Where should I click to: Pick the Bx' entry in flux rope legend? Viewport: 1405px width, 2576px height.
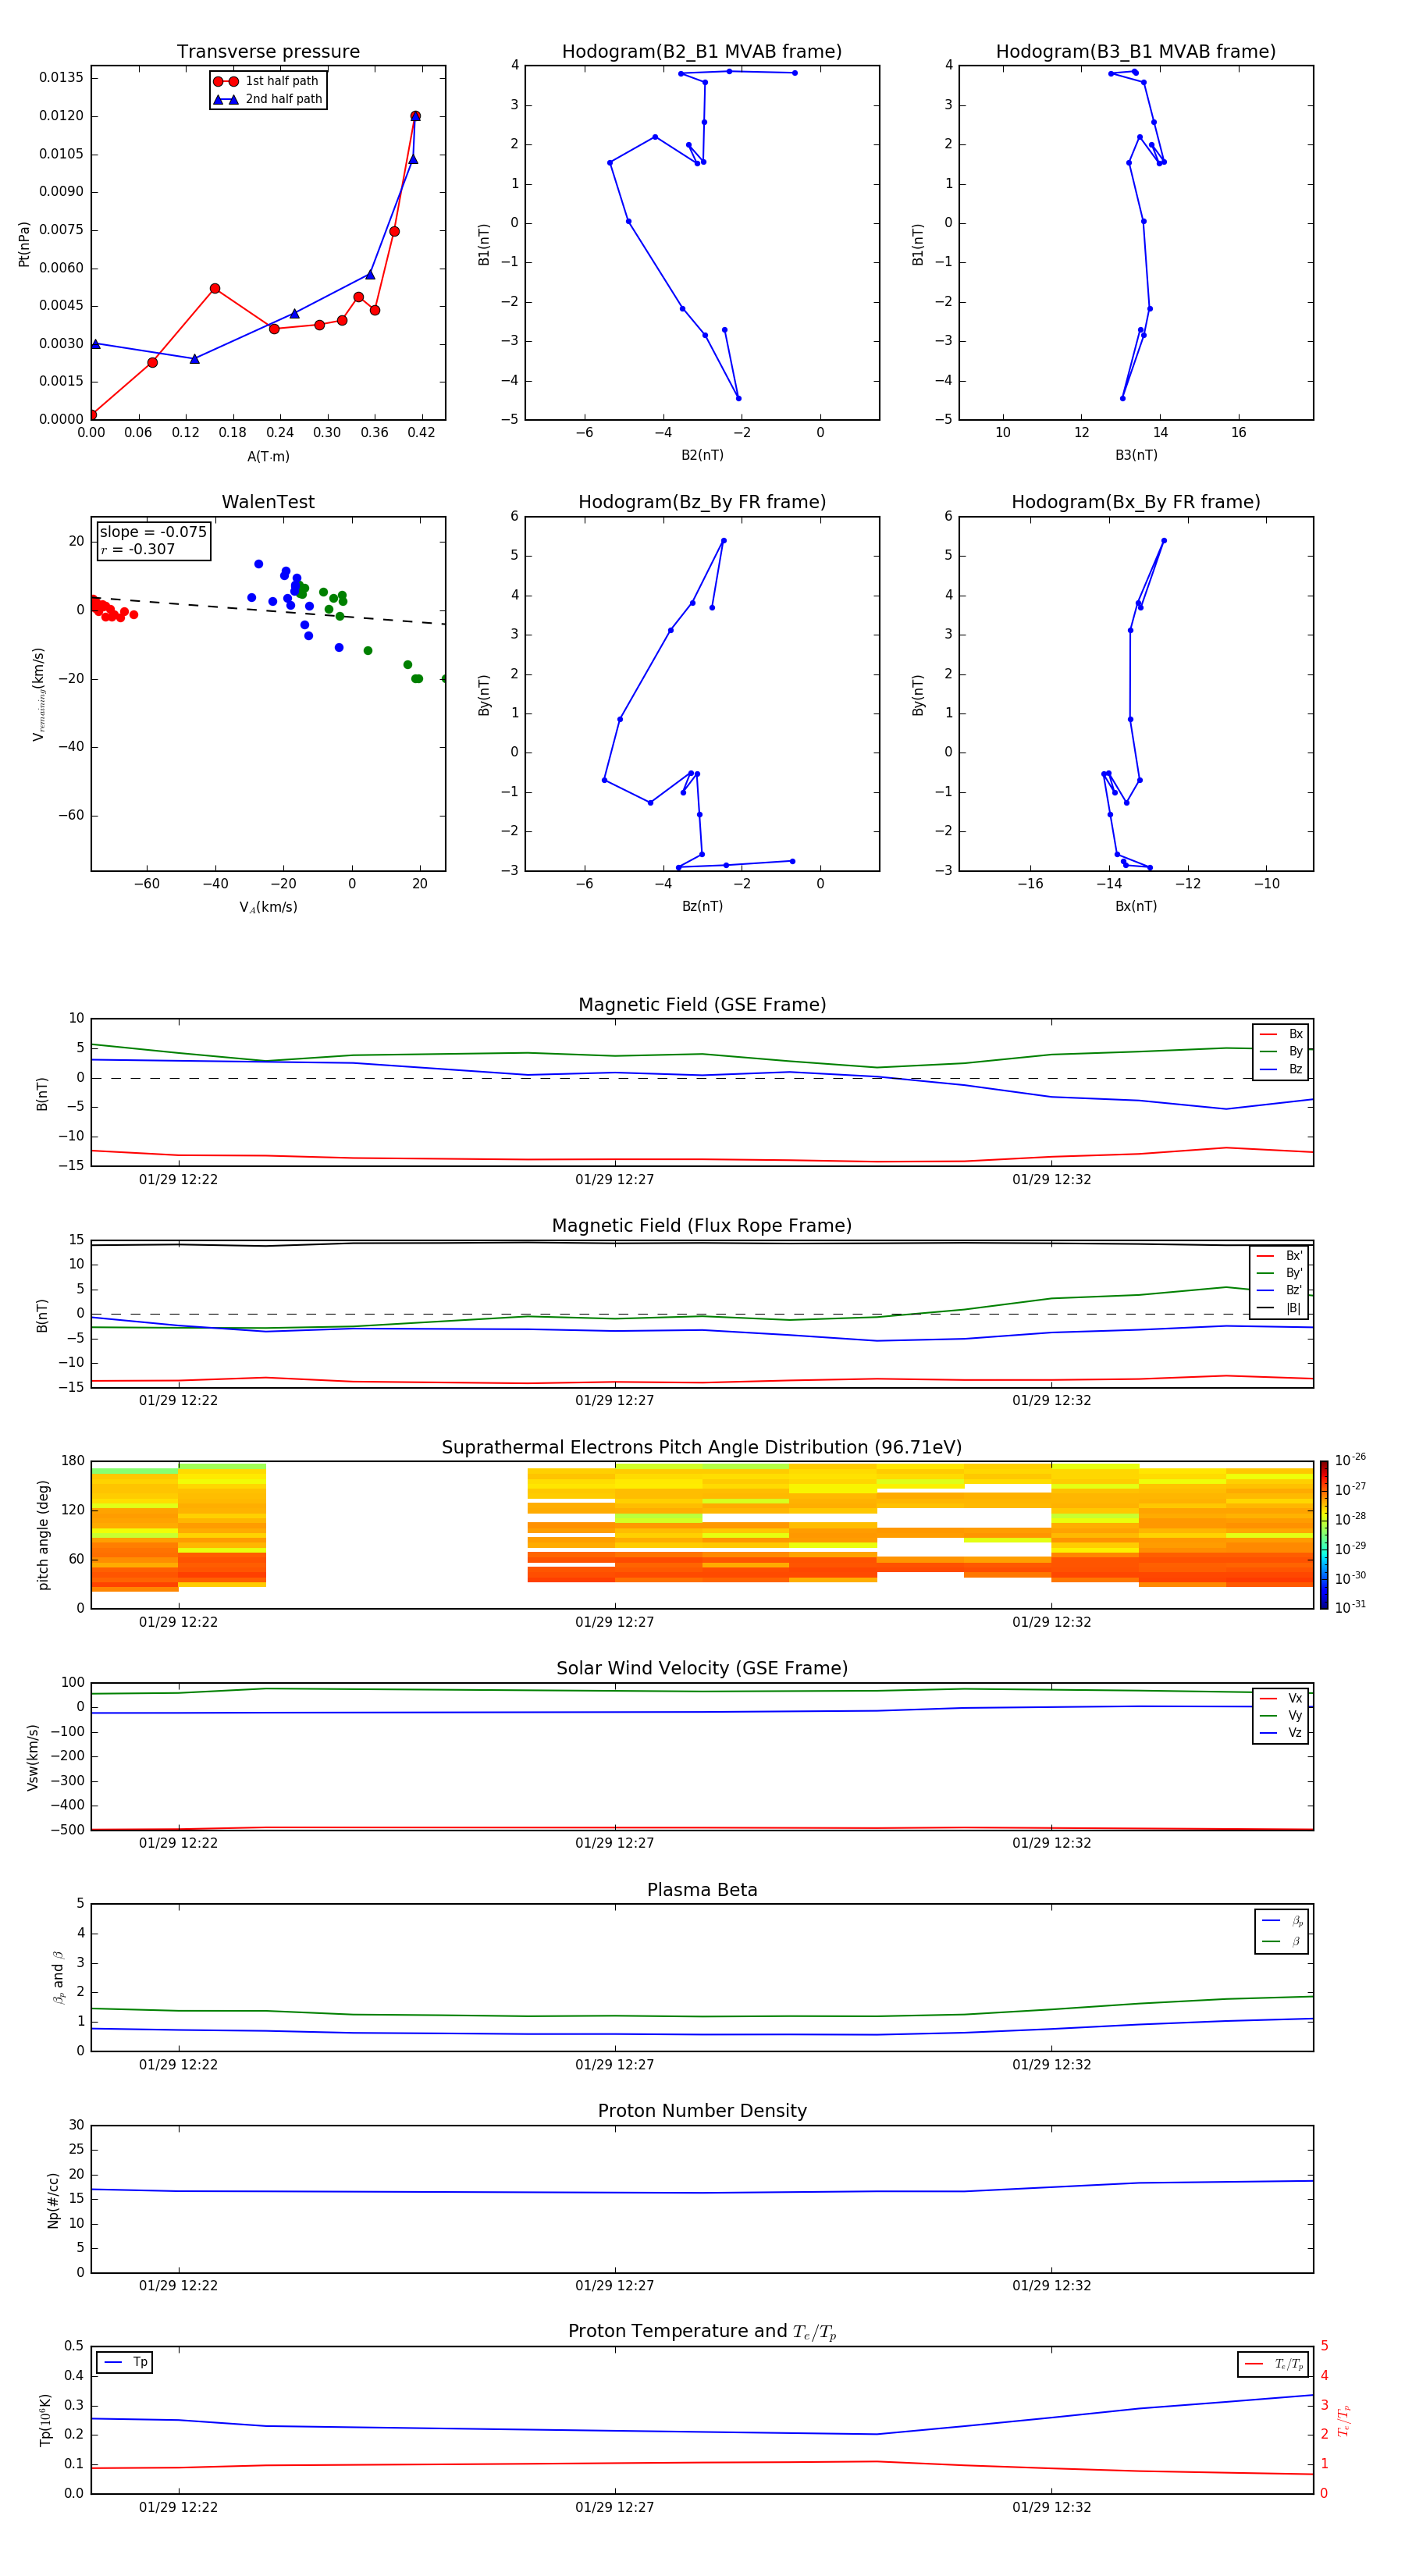(x=1279, y=1256)
